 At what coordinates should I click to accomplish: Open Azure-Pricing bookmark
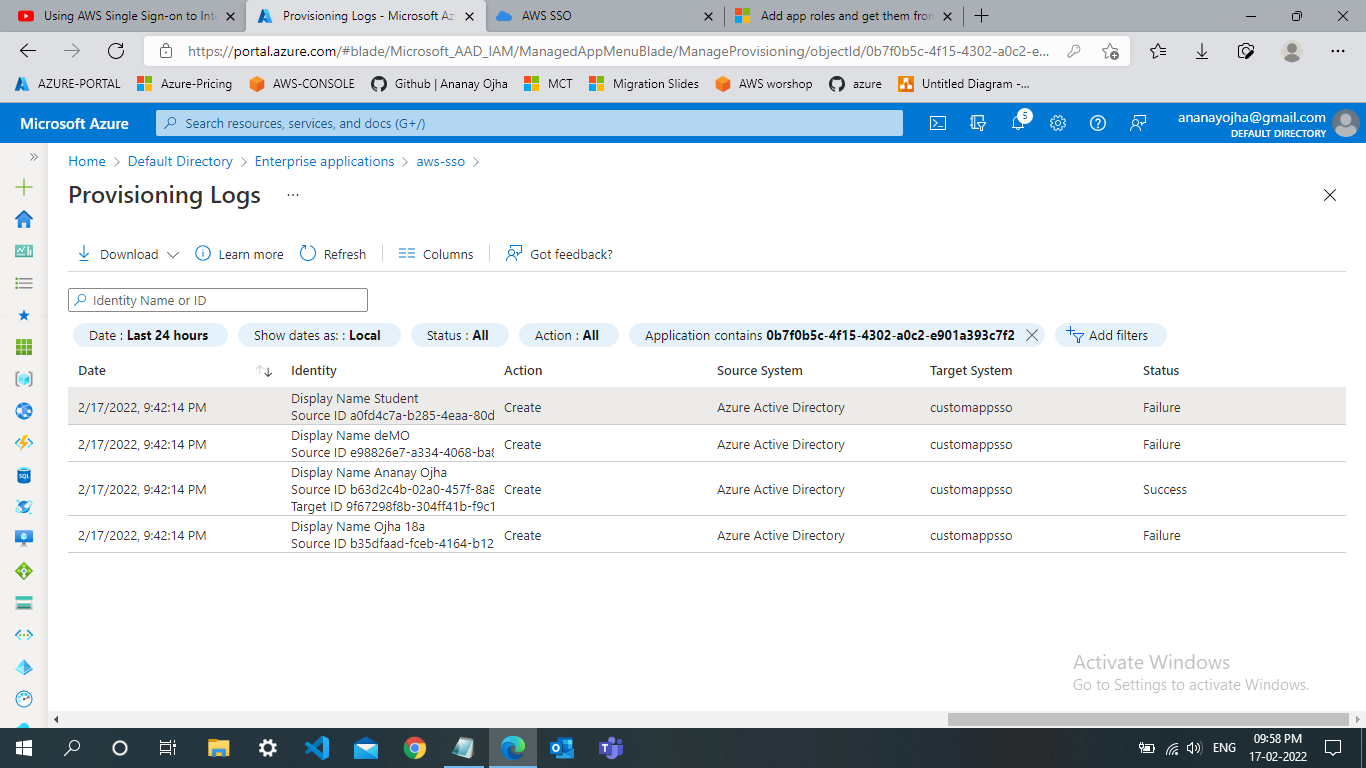coord(185,84)
